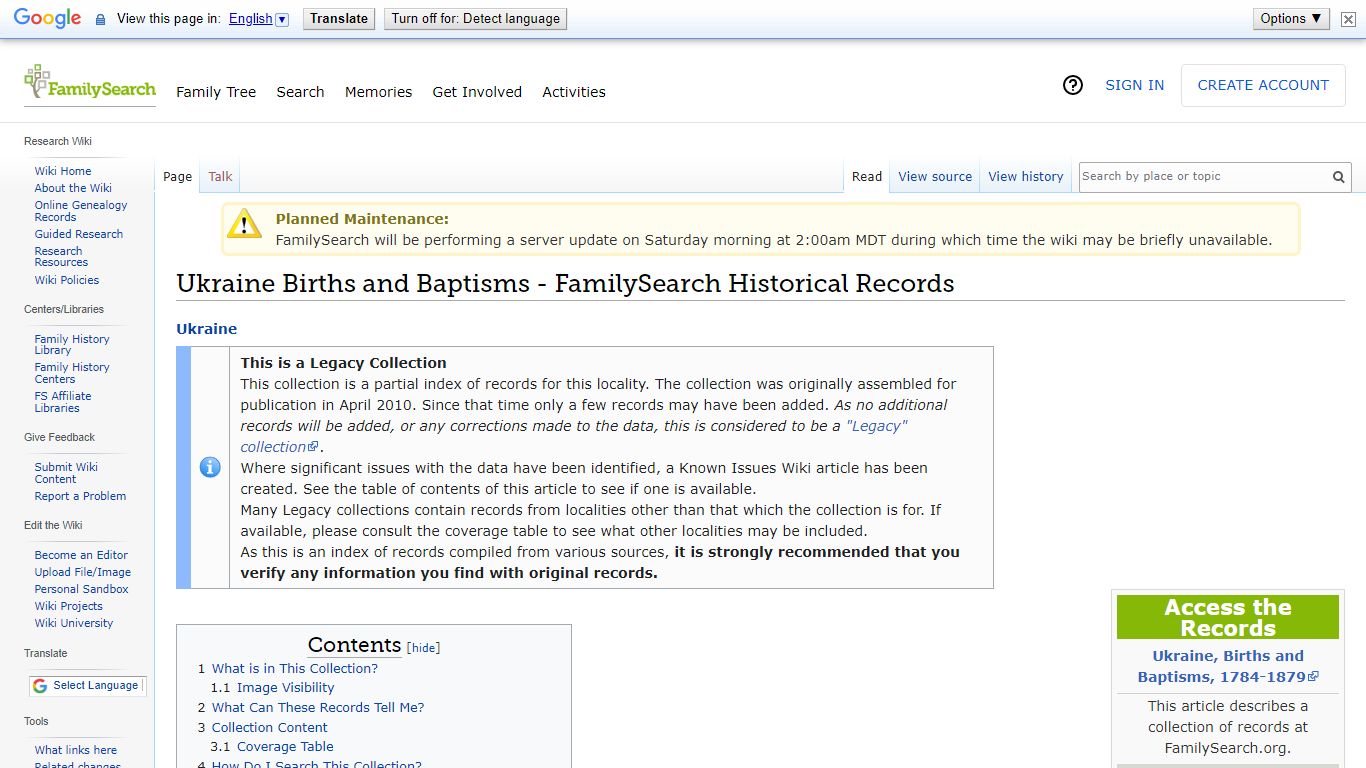Open the Memories menu
1366x768 pixels.
pos(378,92)
